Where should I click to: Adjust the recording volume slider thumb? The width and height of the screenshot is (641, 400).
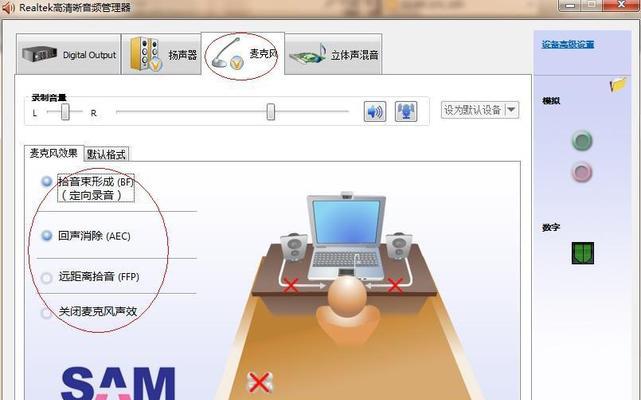point(271,112)
